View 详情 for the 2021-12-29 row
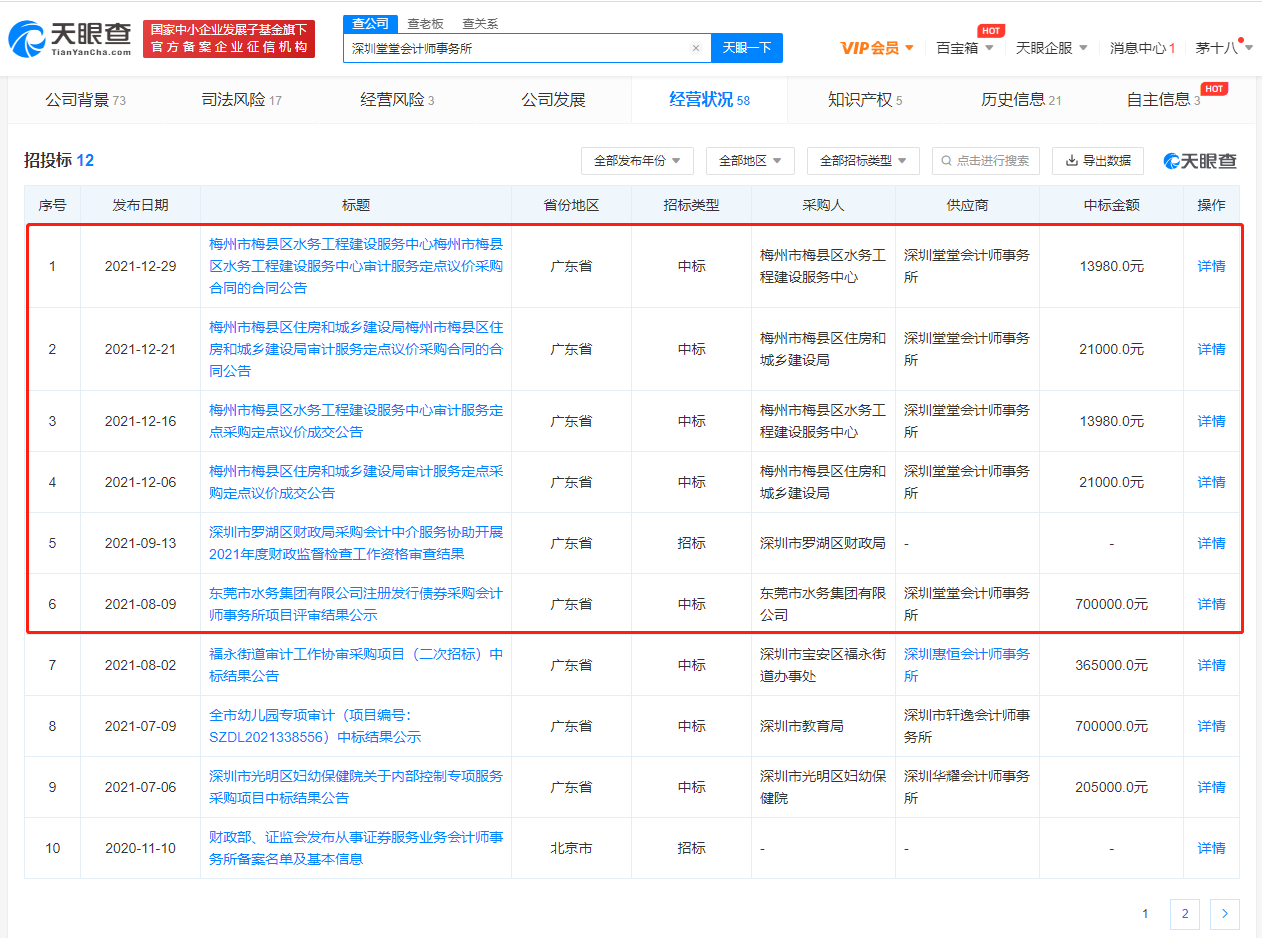 (x=1211, y=266)
